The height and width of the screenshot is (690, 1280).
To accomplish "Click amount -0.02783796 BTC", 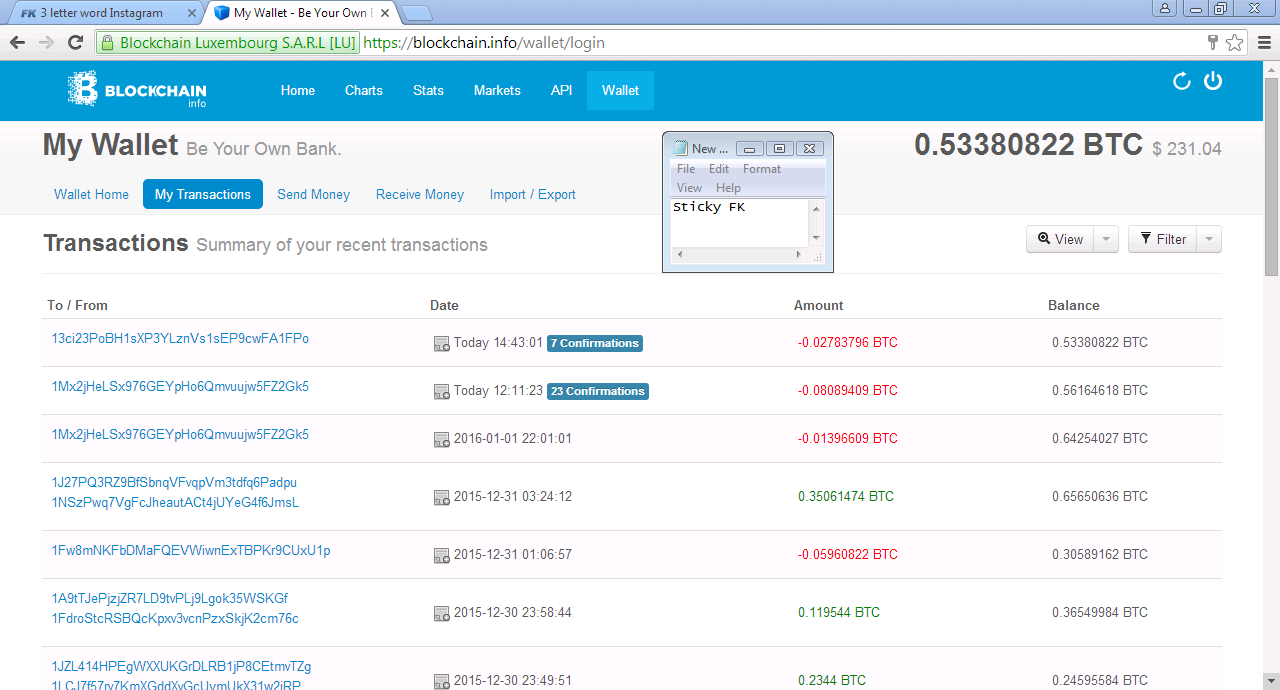I will (x=848, y=342).
